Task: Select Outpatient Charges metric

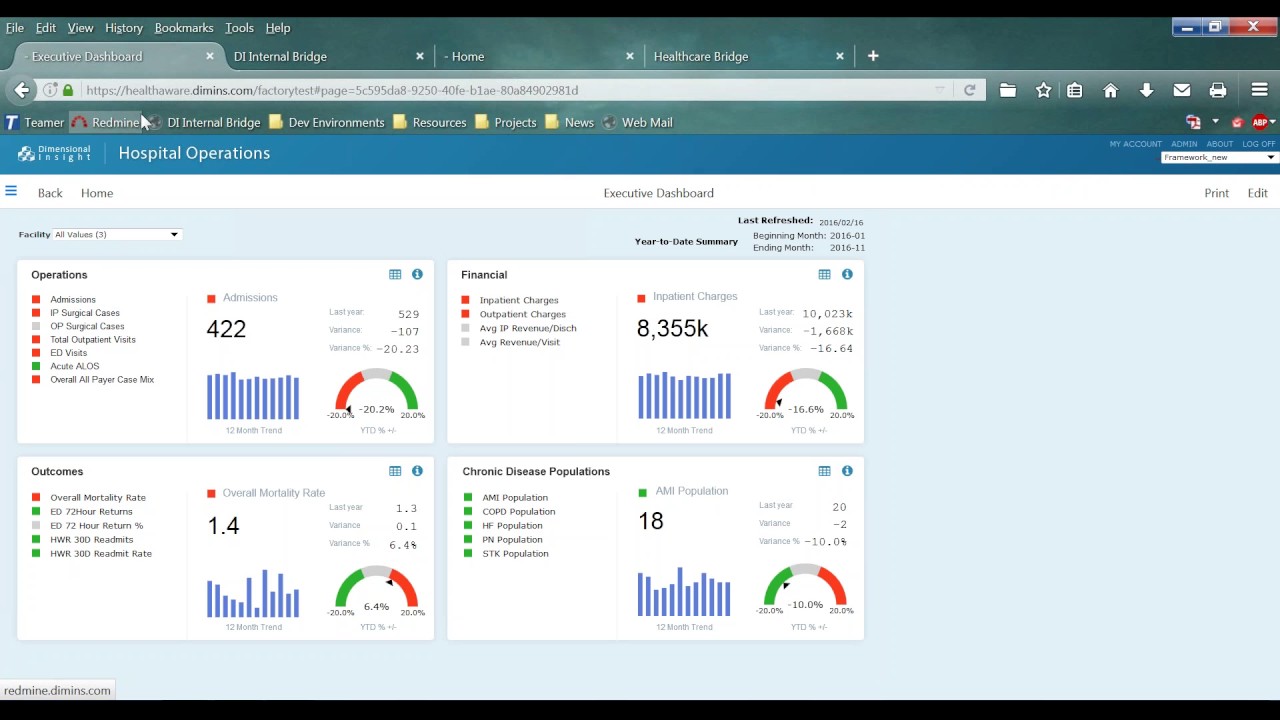Action: [522, 314]
